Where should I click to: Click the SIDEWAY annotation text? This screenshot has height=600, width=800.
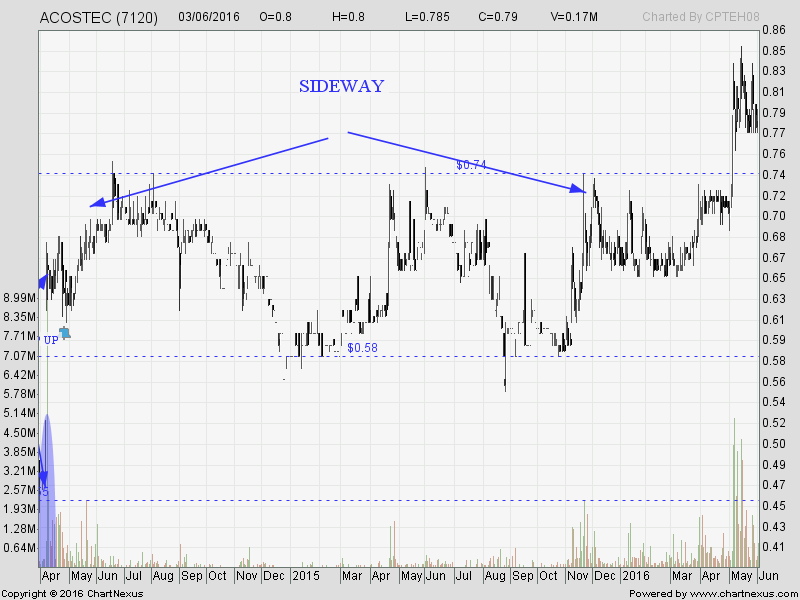click(341, 87)
